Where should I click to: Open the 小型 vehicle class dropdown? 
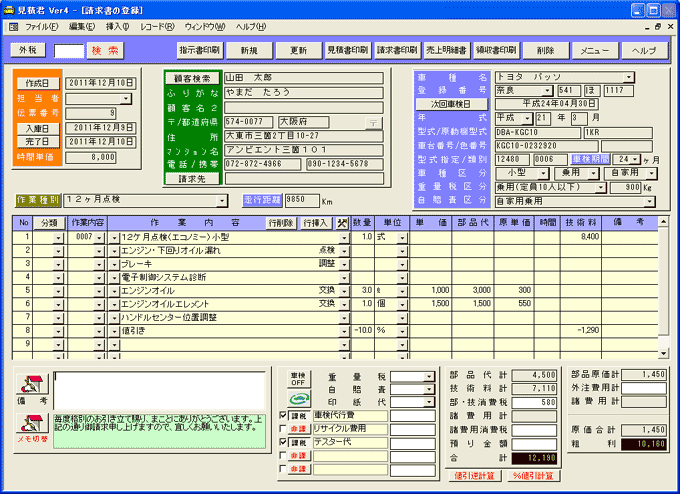(x=543, y=173)
